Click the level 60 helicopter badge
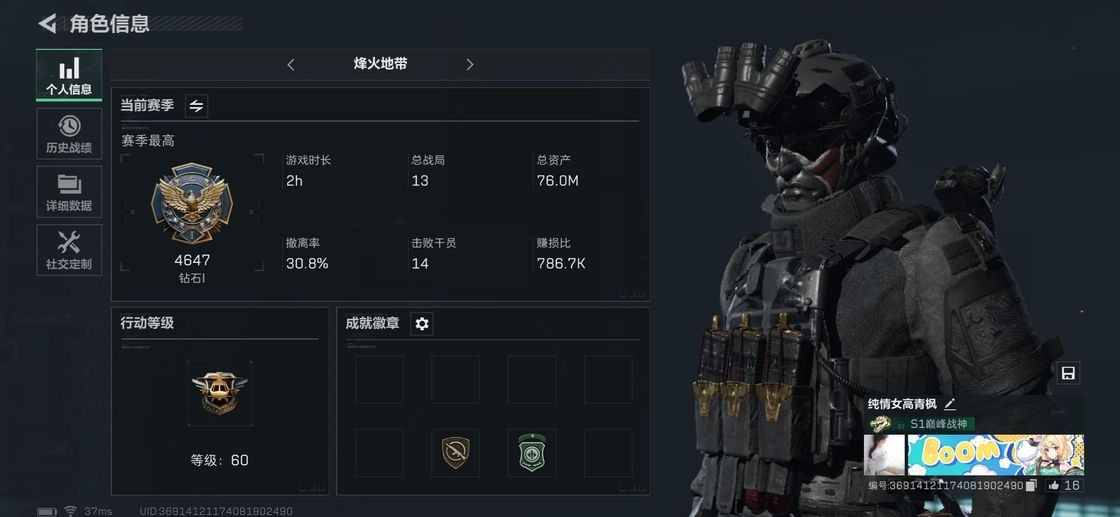 tap(219, 393)
